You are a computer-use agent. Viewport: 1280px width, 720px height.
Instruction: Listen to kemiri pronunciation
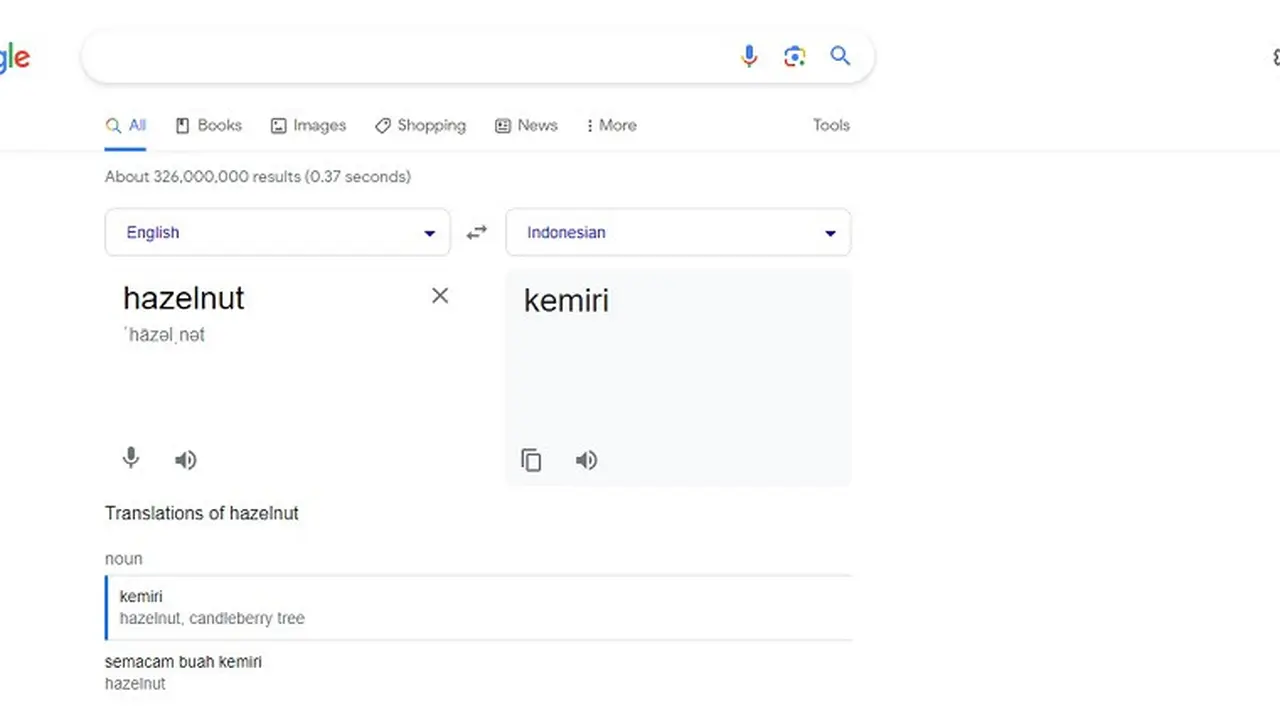point(586,460)
